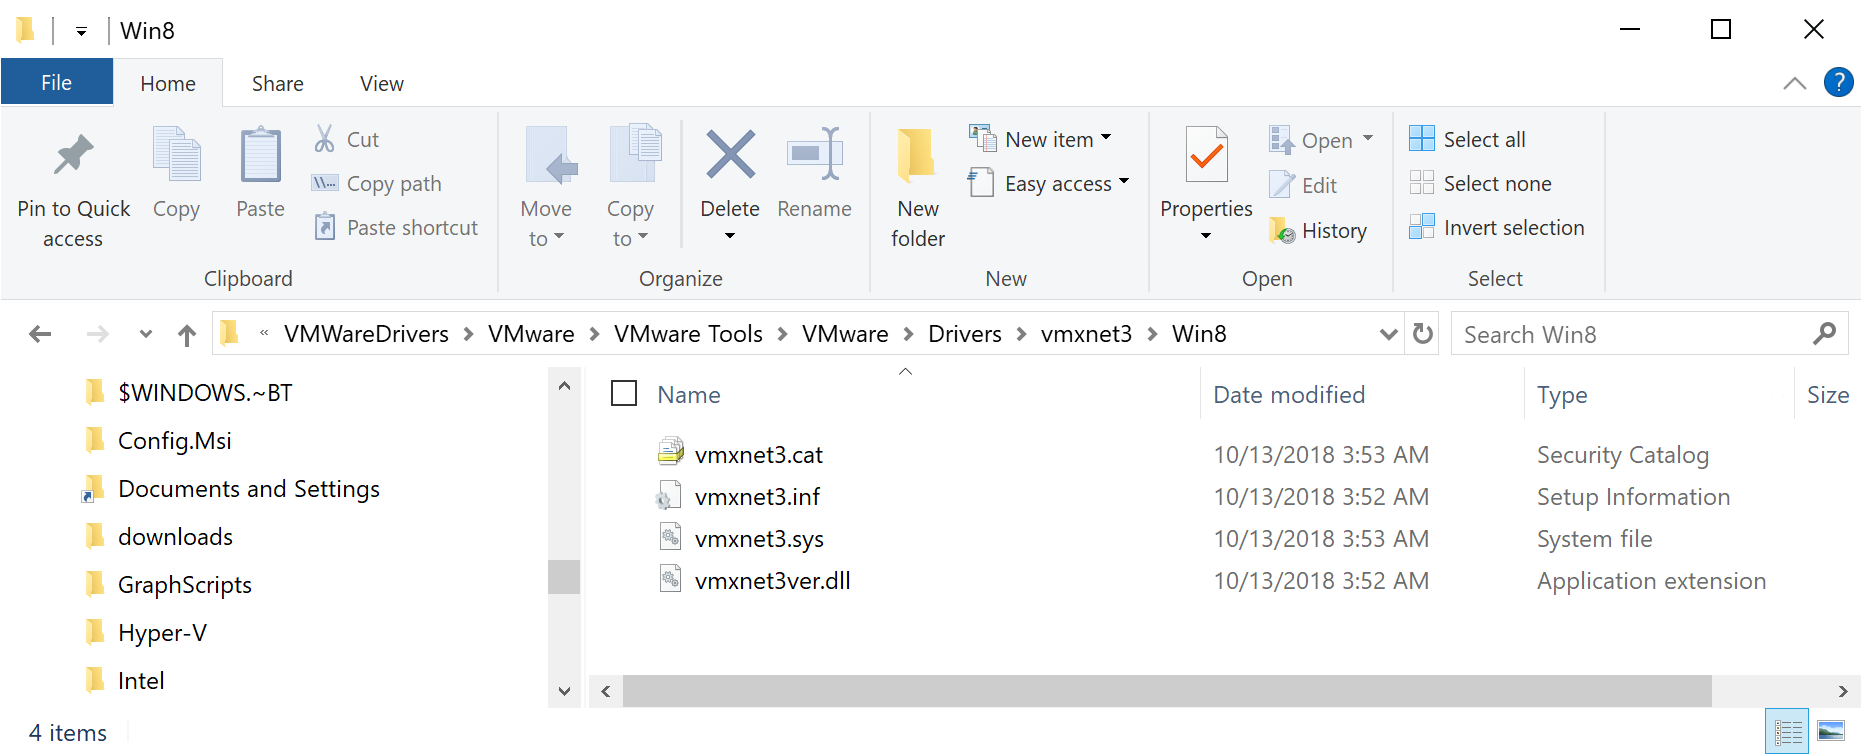Select the Hyper-V folder in tree
The image size is (1862, 755).
162,633
